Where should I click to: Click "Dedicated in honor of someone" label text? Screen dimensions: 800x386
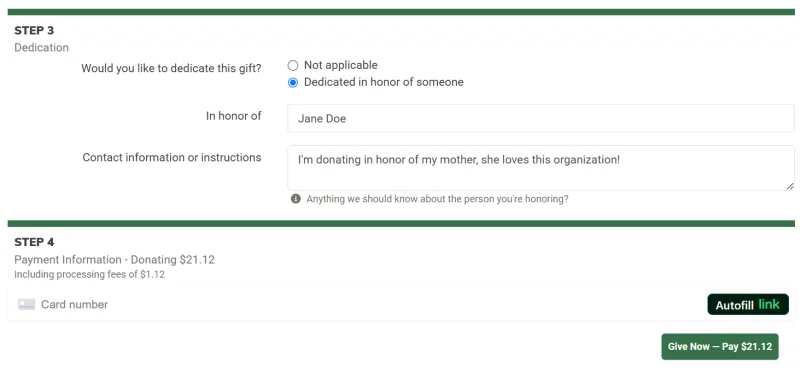coord(384,82)
